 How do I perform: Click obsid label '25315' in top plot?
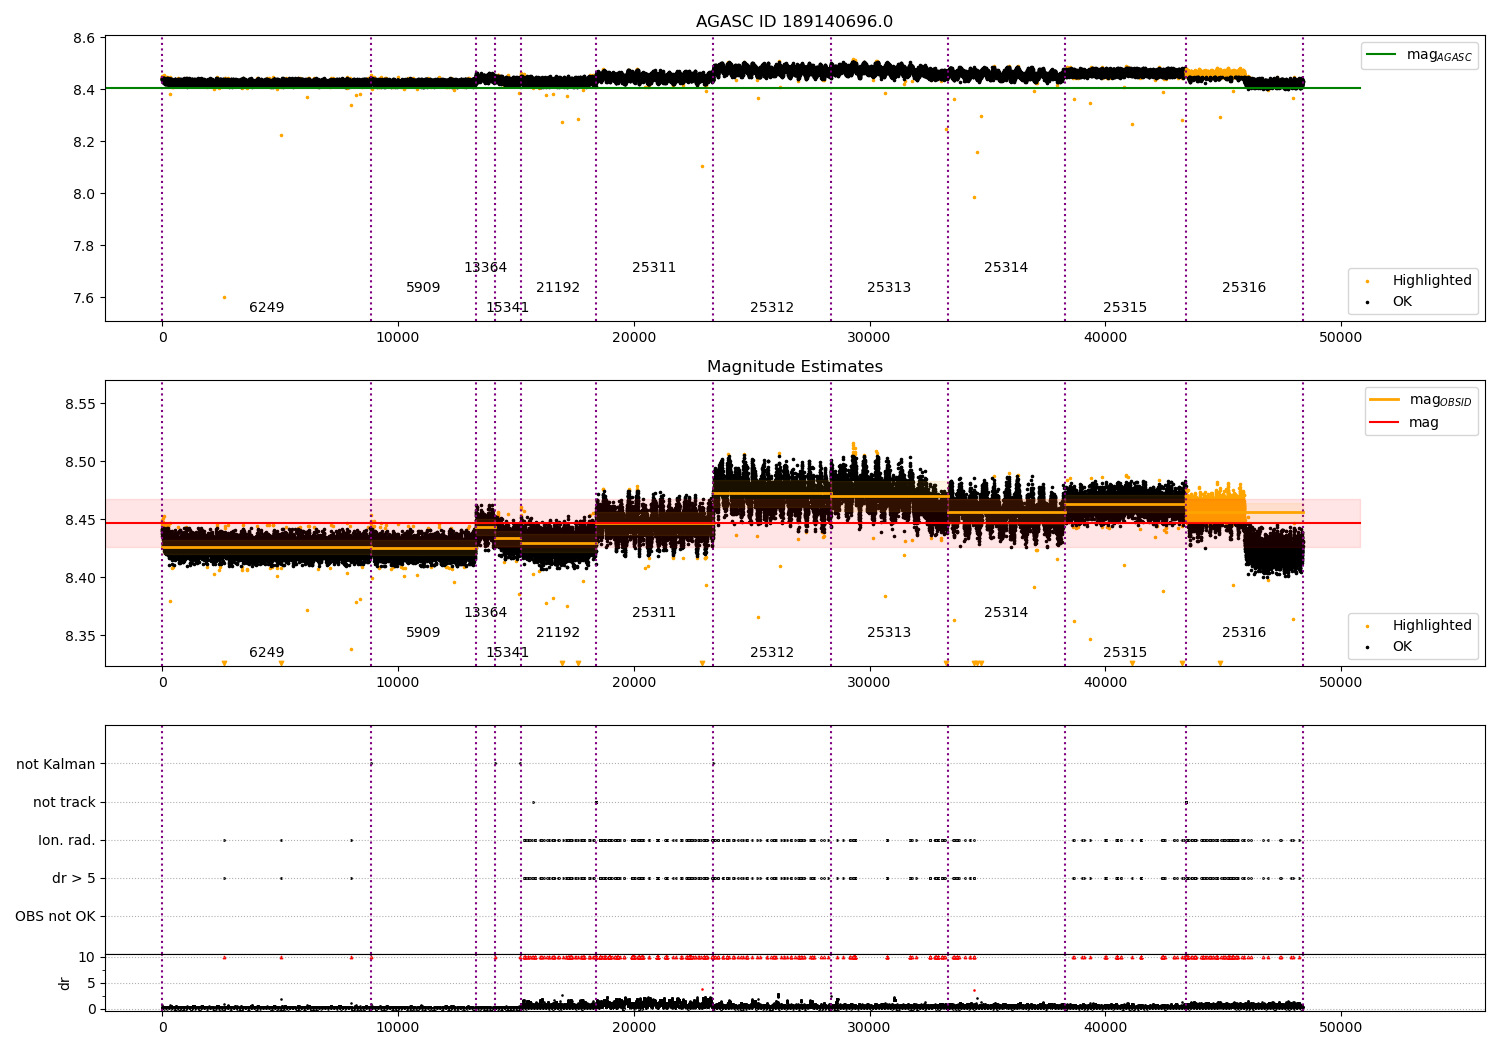1125,308
